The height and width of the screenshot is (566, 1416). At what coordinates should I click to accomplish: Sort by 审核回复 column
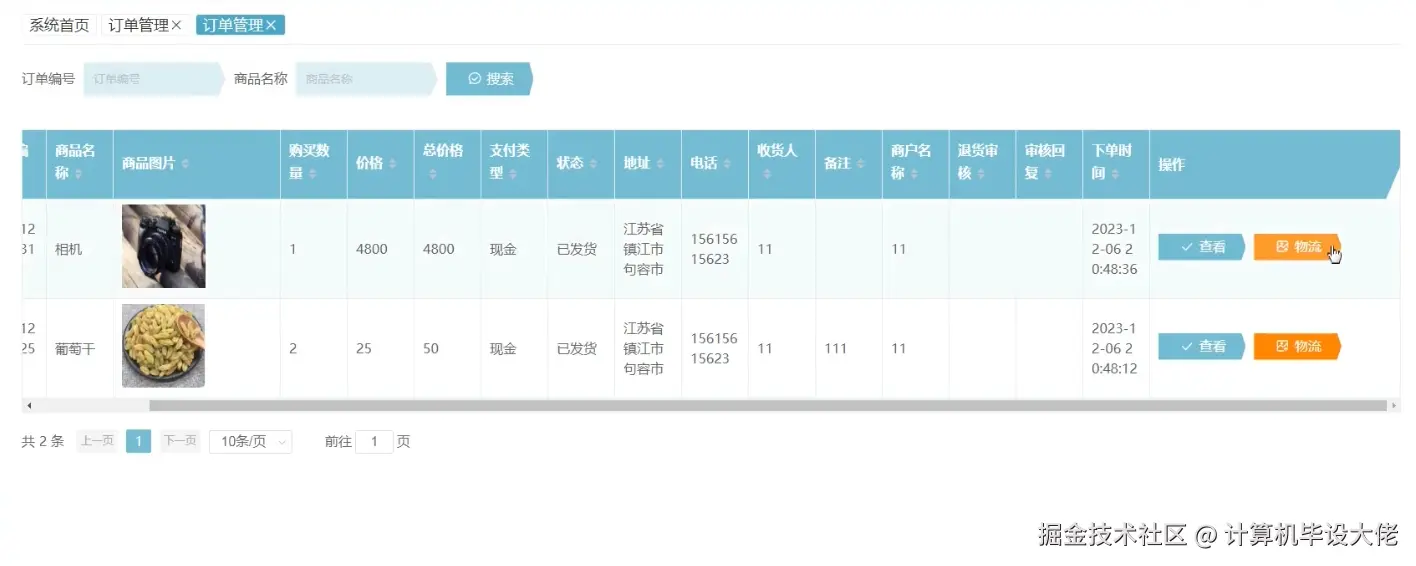click(x=1048, y=174)
